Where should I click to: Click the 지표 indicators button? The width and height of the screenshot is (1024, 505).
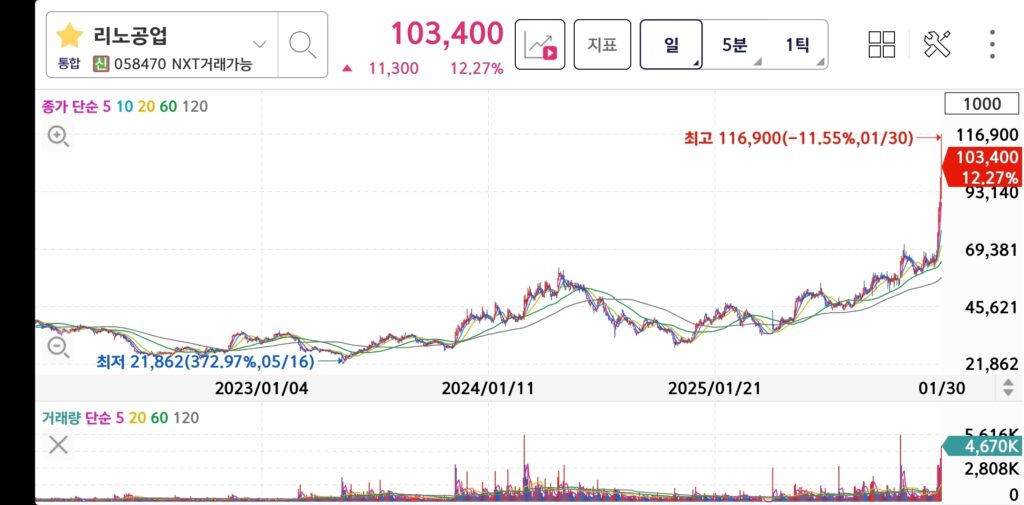[602, 45]
